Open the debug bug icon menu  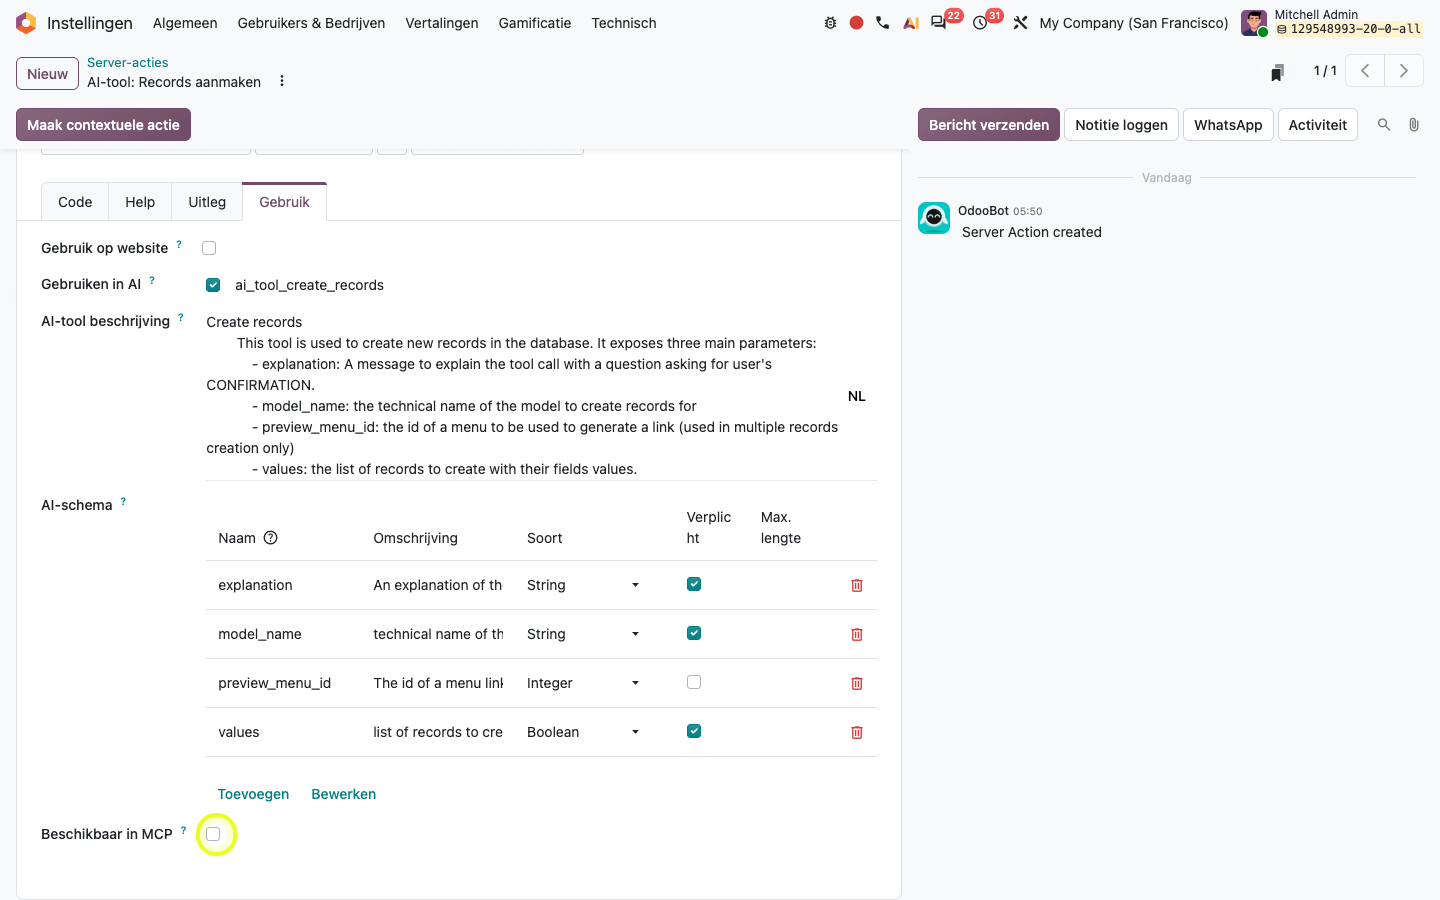pos(830,23)
